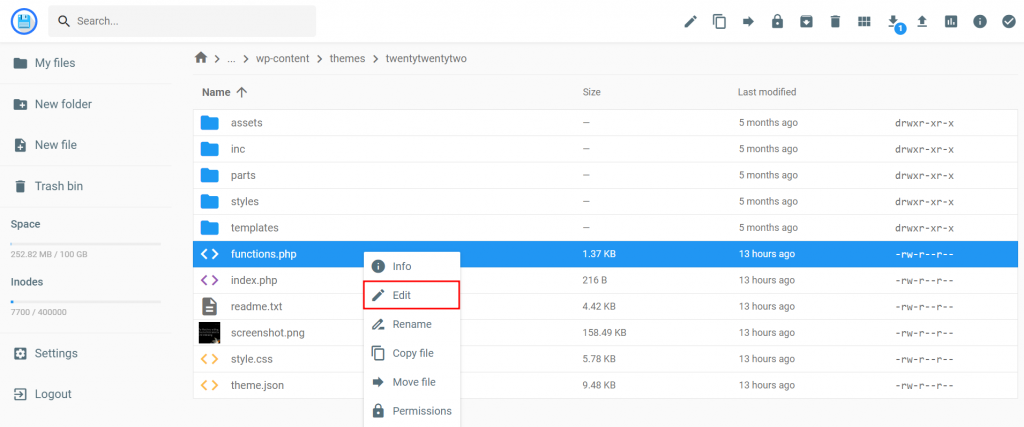Image resolution: width=1024 pixels, height=427 pixels.
Task: Toggle grid view layout
Action: (x=864, y=21)
